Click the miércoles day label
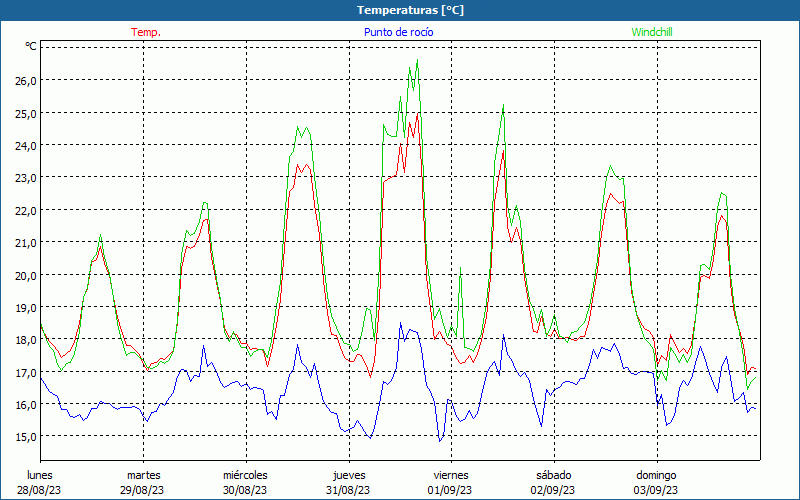Image resolution: width=800 pixels, height=500 pixels. (x=245, y=475)
